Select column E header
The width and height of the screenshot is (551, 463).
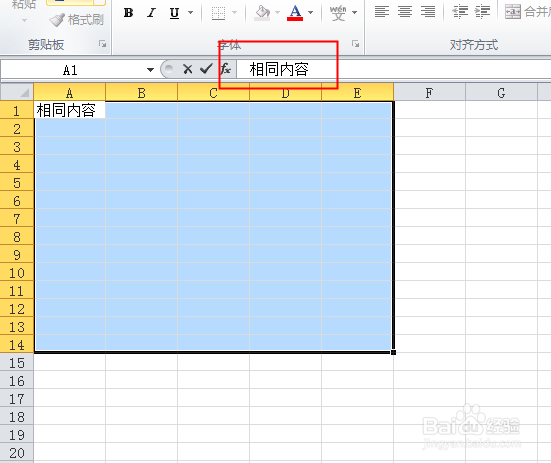357,93
